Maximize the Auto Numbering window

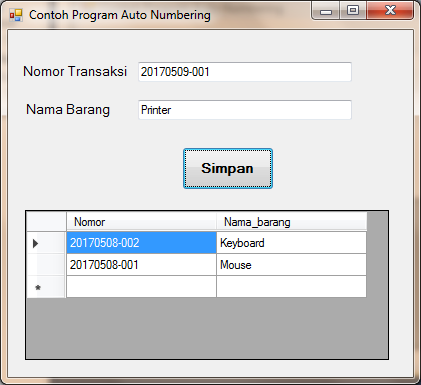pos(353,11)
